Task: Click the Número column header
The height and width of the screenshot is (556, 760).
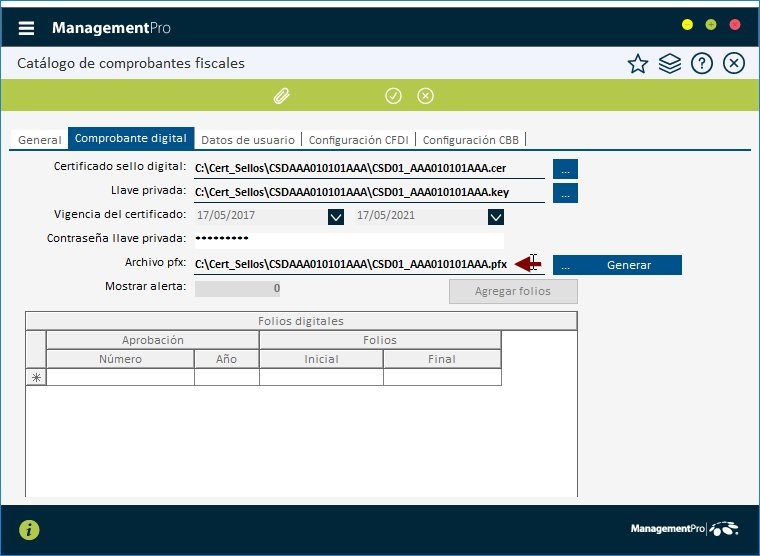Action: coord(120,359)
